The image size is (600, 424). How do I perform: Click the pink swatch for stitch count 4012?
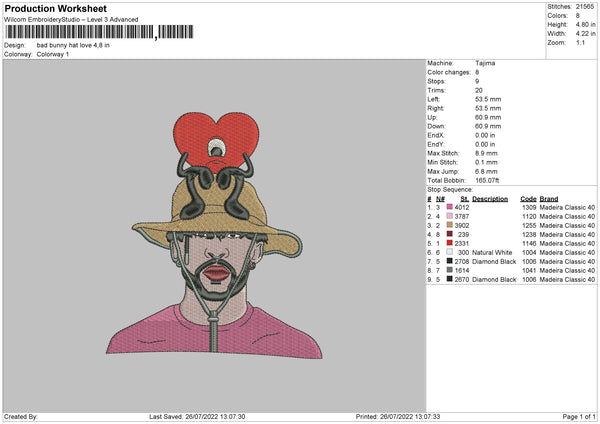[x=449, y=207]
